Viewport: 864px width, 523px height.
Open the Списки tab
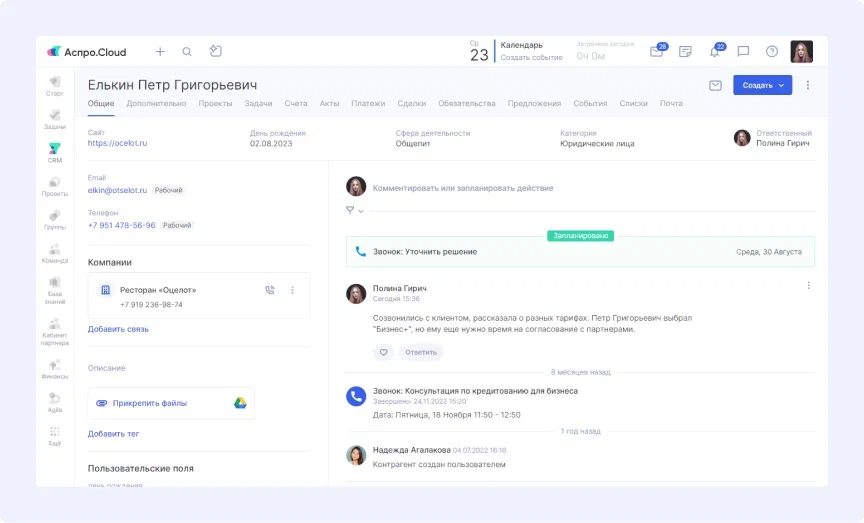coord(633,104)
